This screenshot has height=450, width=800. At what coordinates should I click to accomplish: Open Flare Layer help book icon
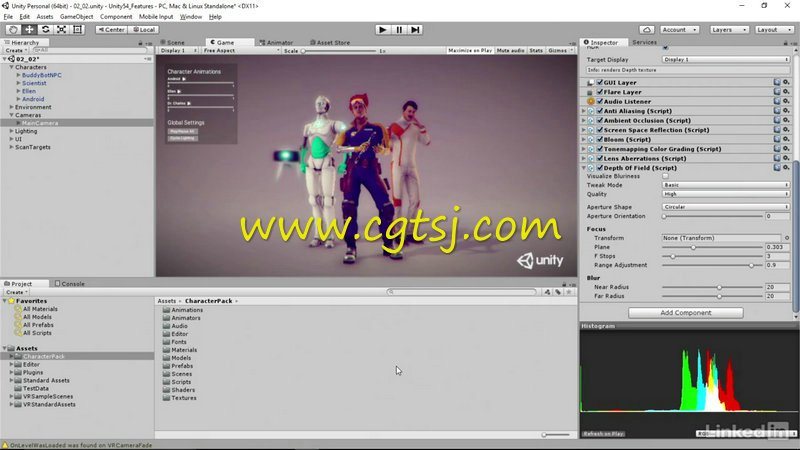point(777,92)
